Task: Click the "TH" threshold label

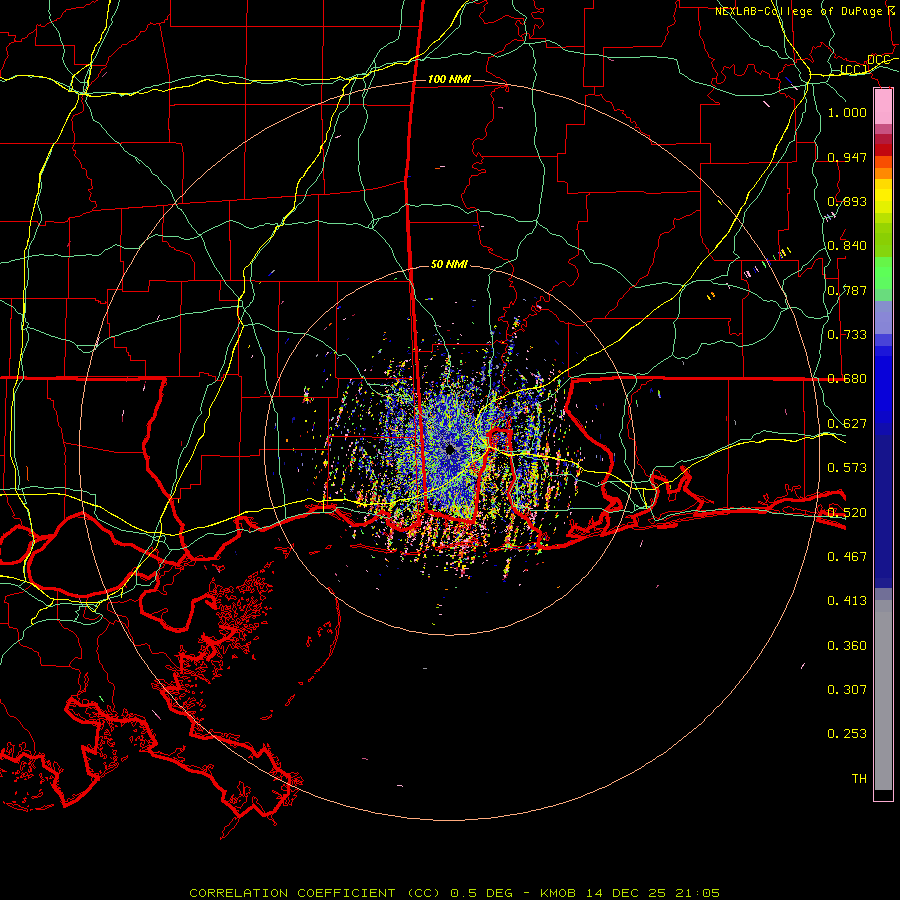Action: [x=859, y=778]
